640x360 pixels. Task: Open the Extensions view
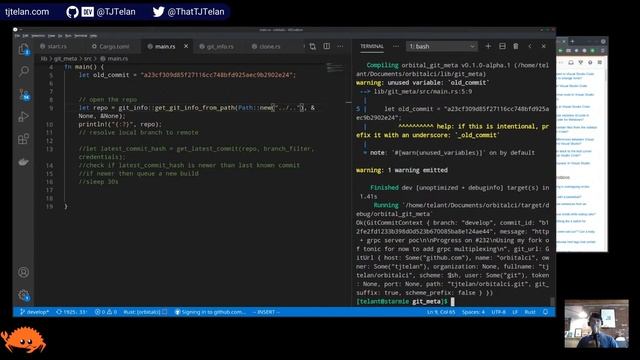pos(24,139)
